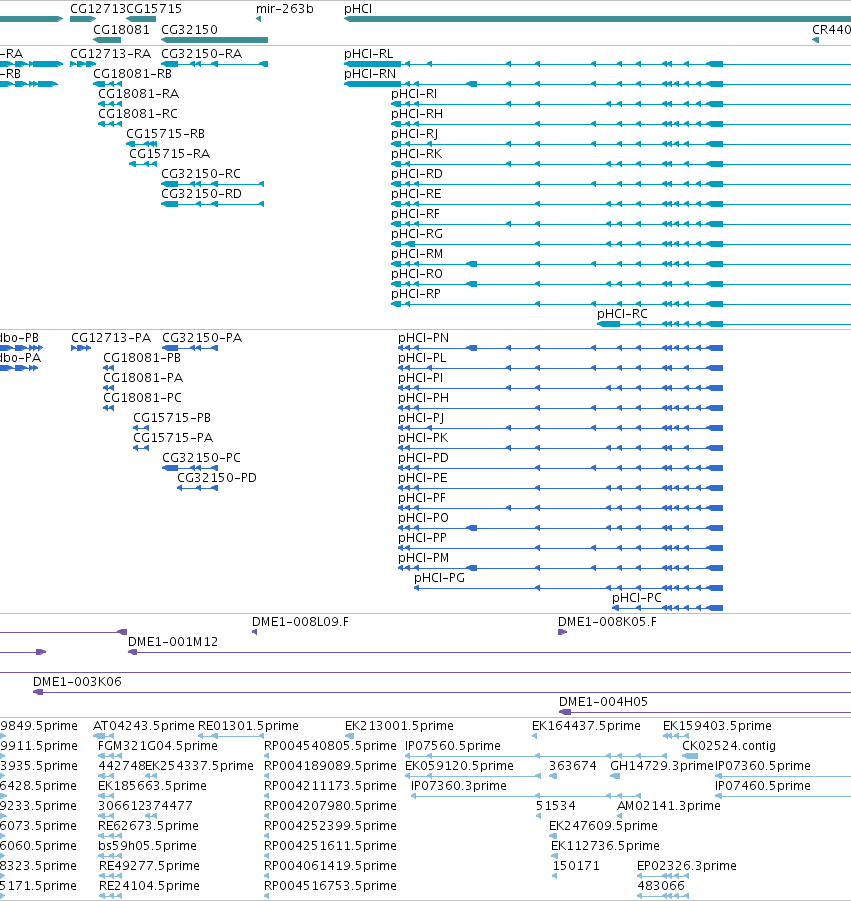This screenshot has width=851, height=901.
Task: Select the CG32150 gene label
Action: [189, 30]
